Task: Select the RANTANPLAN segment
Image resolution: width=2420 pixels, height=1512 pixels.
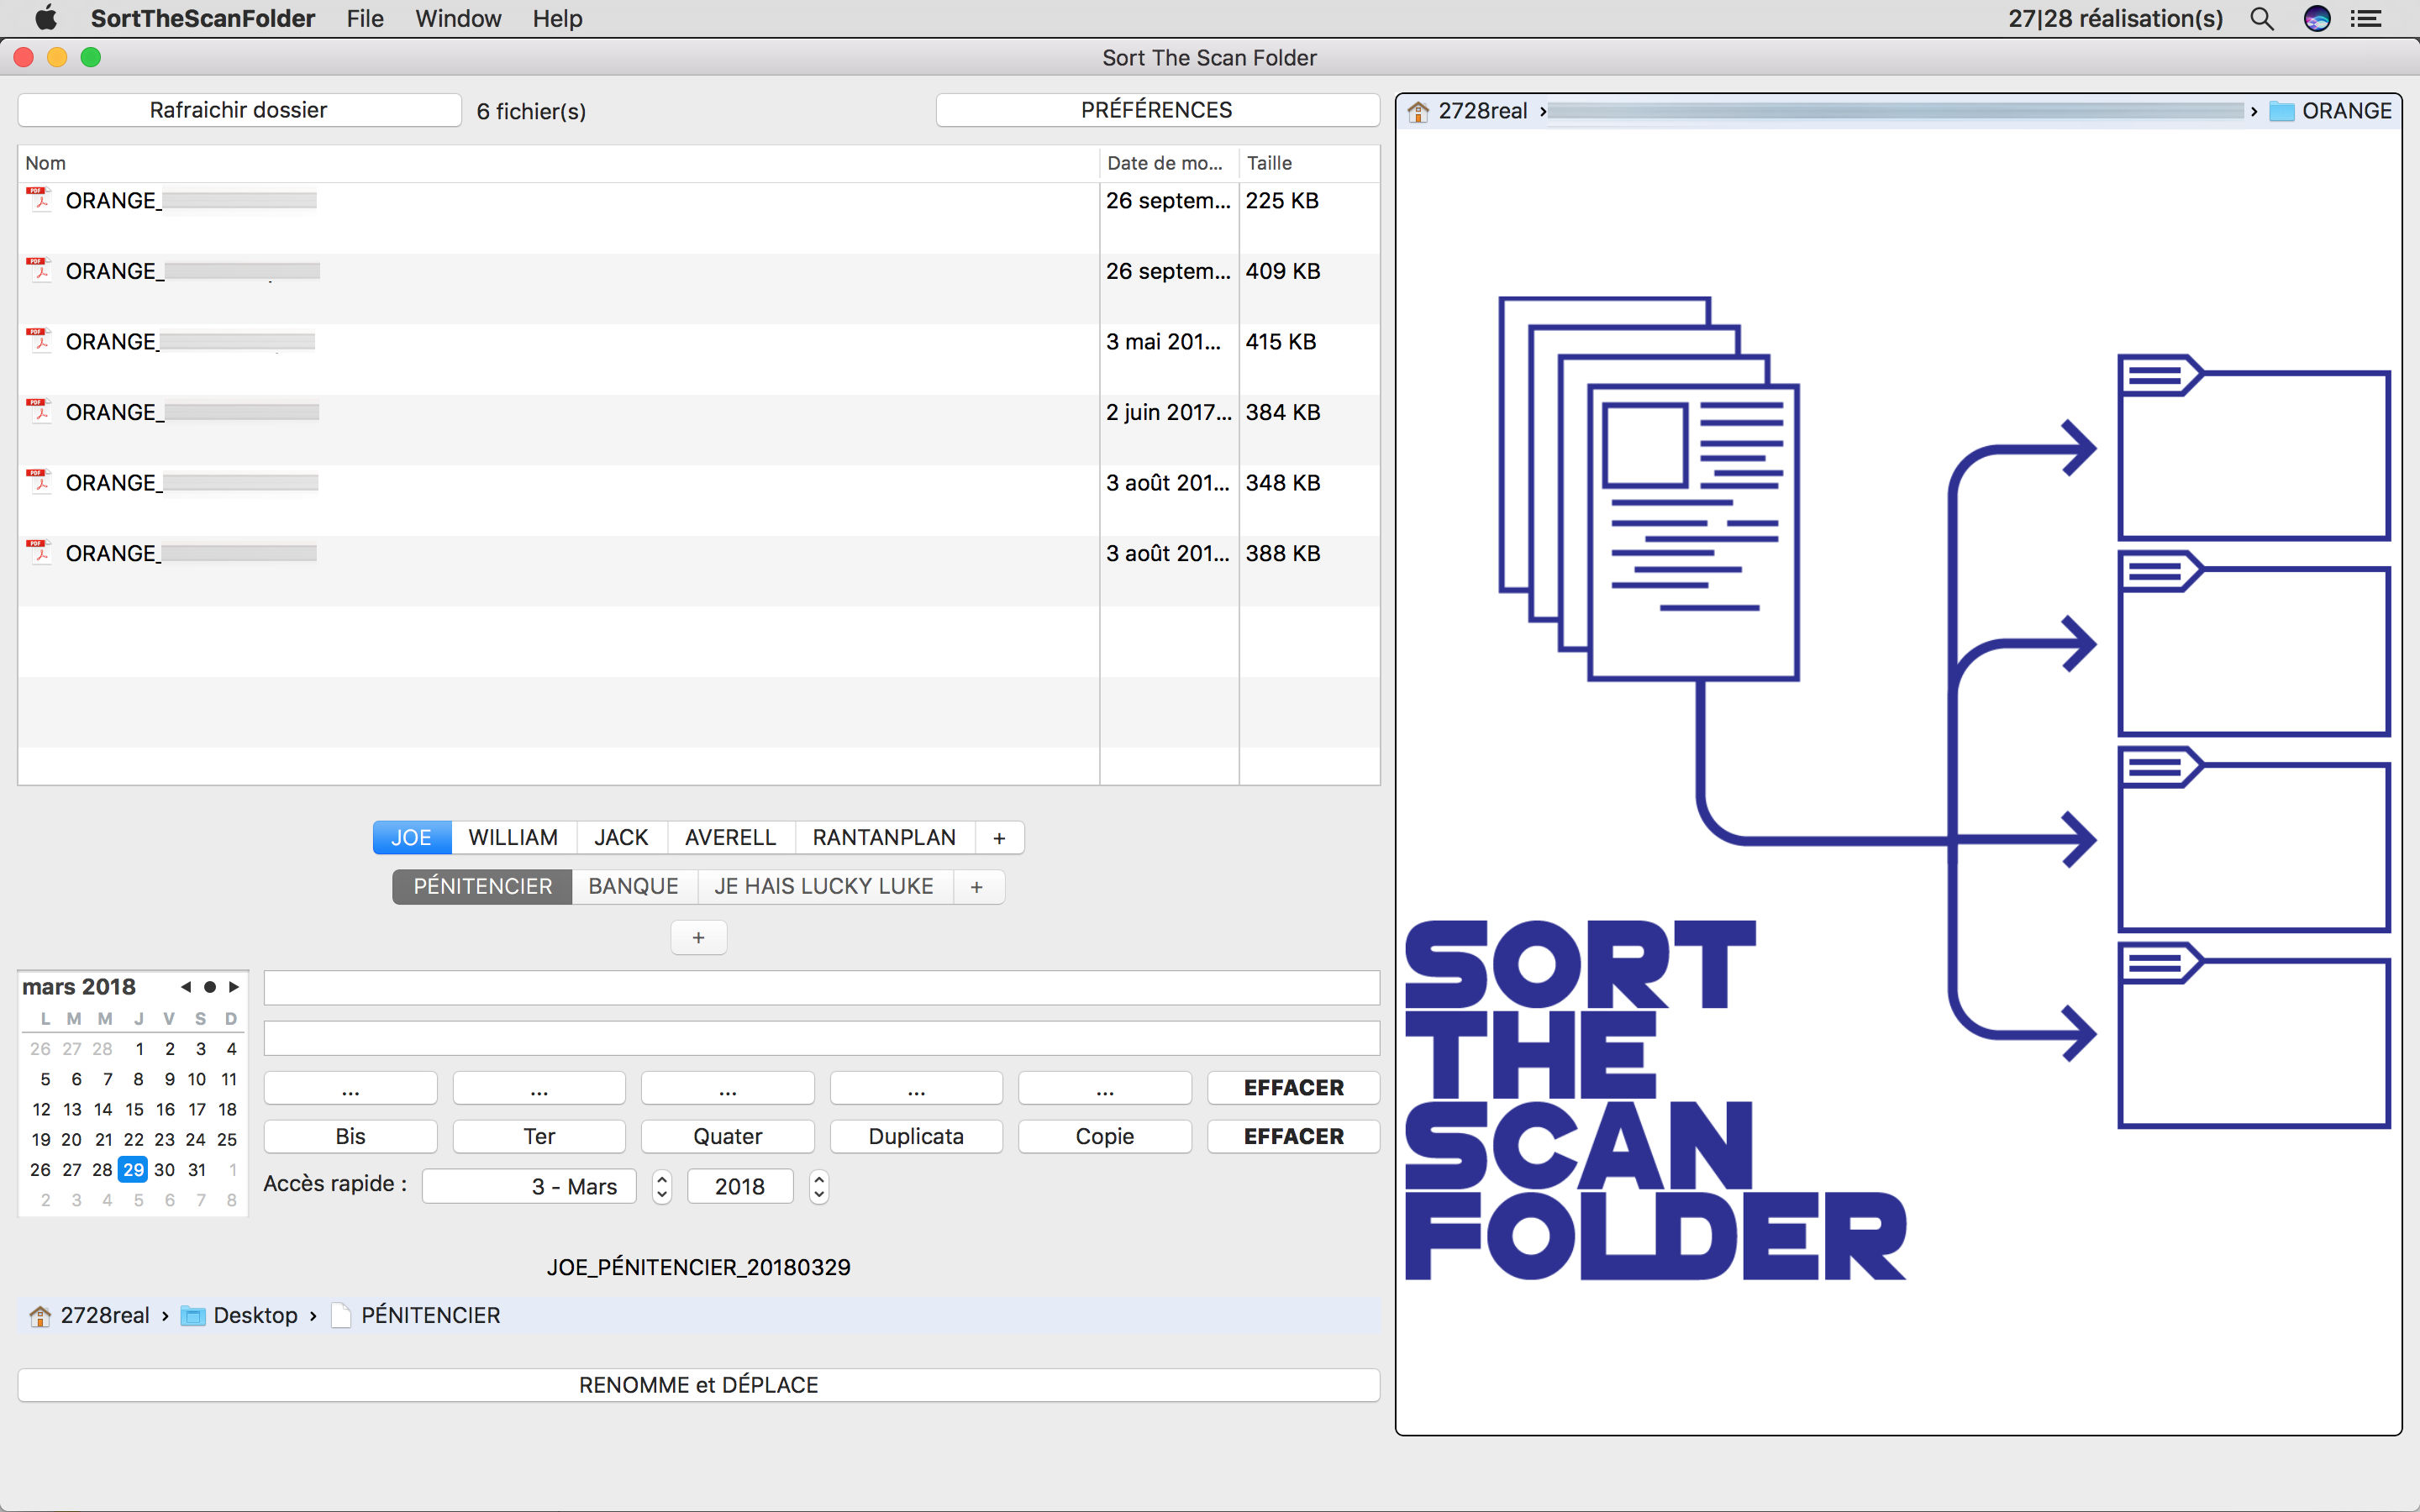Action: pos(884,837)
